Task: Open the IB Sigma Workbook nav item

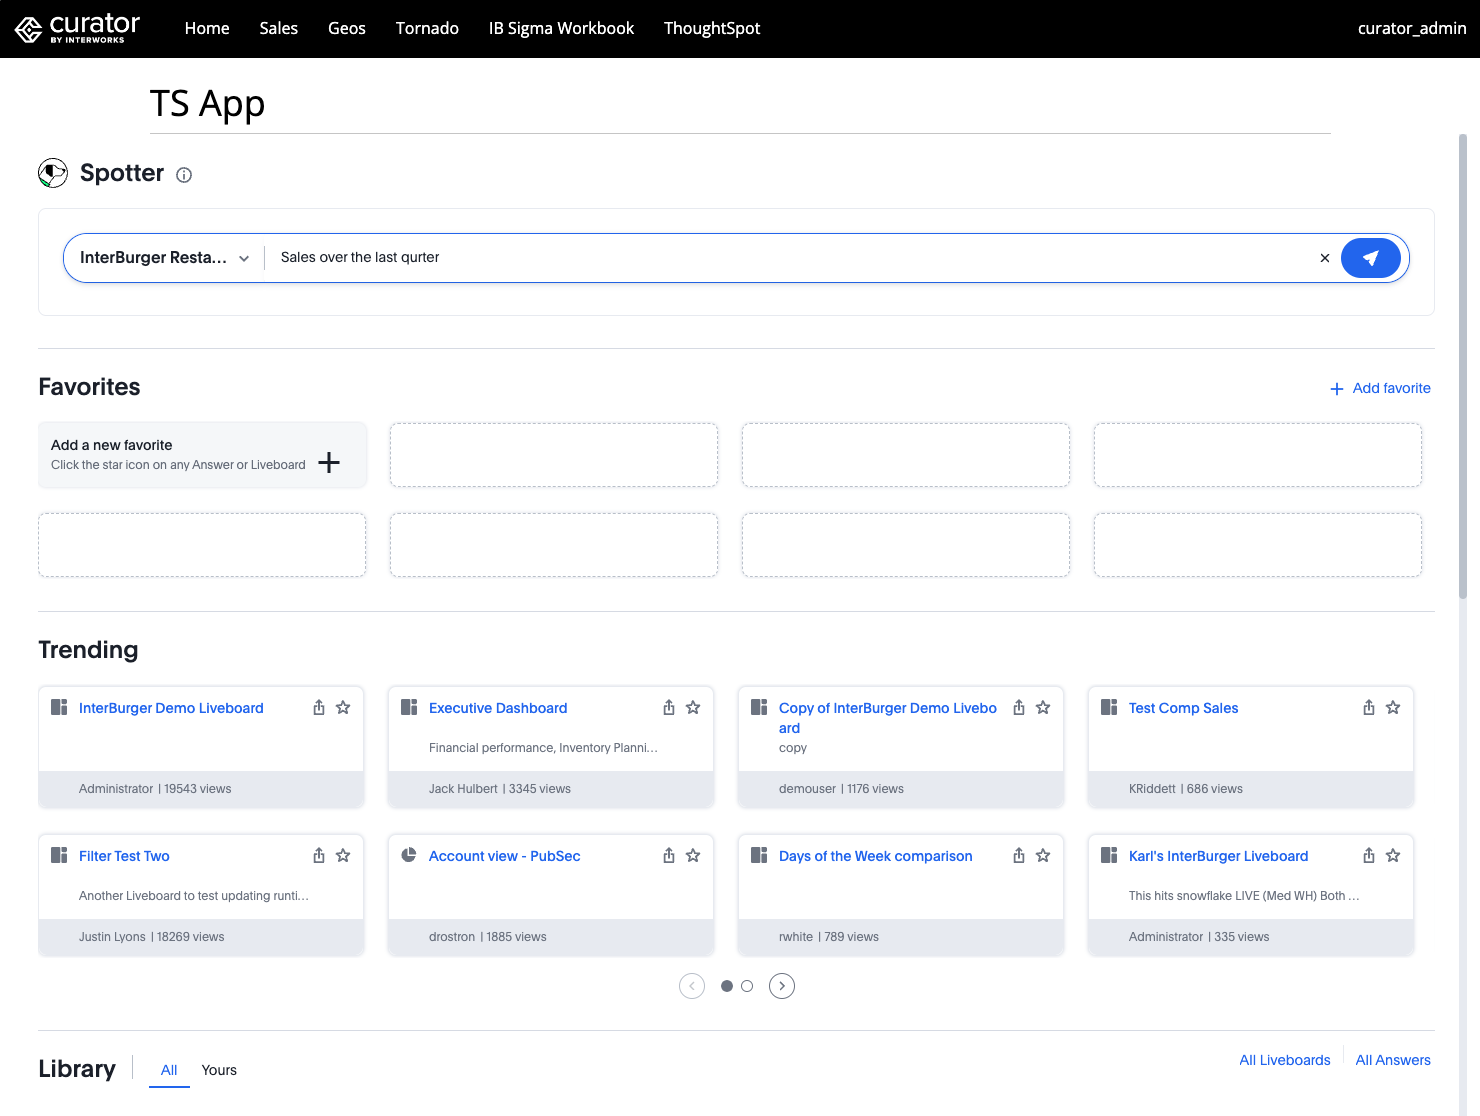Action: 561,28
